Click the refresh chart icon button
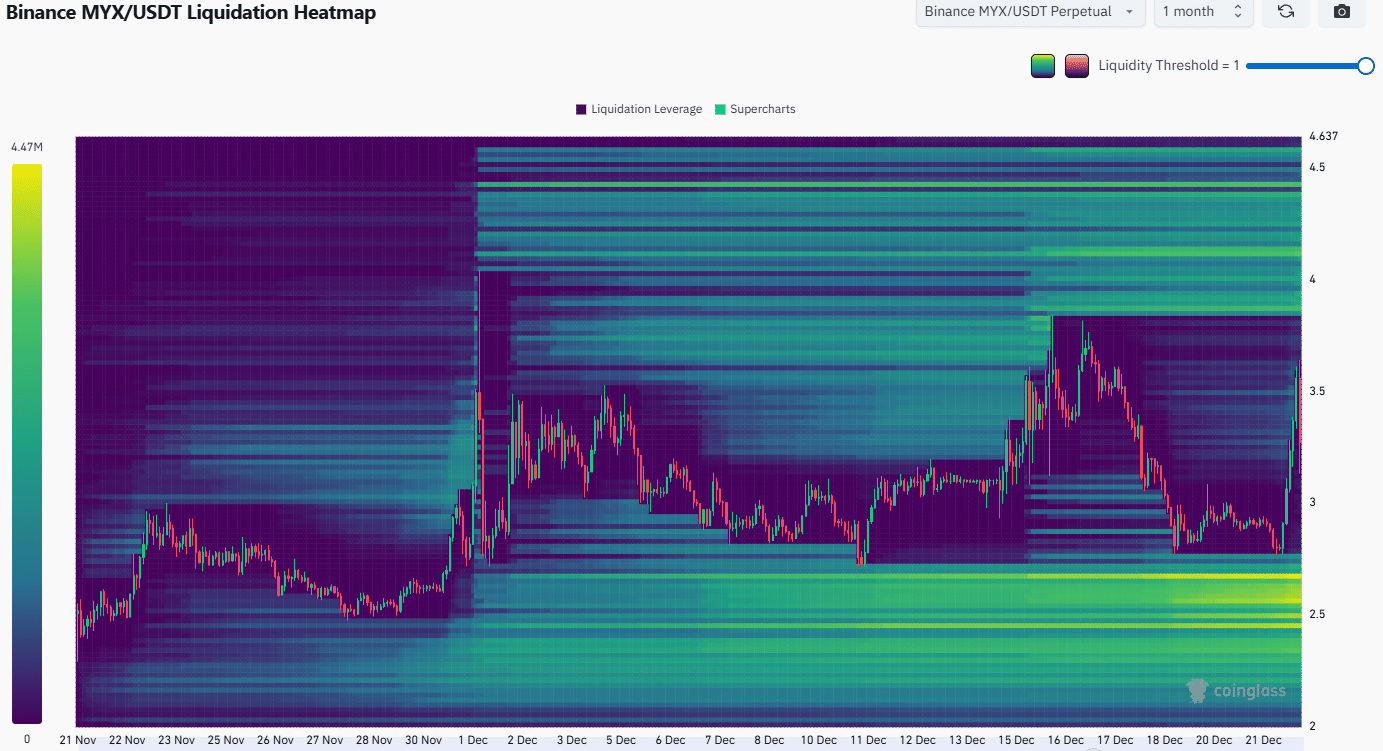1383x751 pixels. [1286, 12]
